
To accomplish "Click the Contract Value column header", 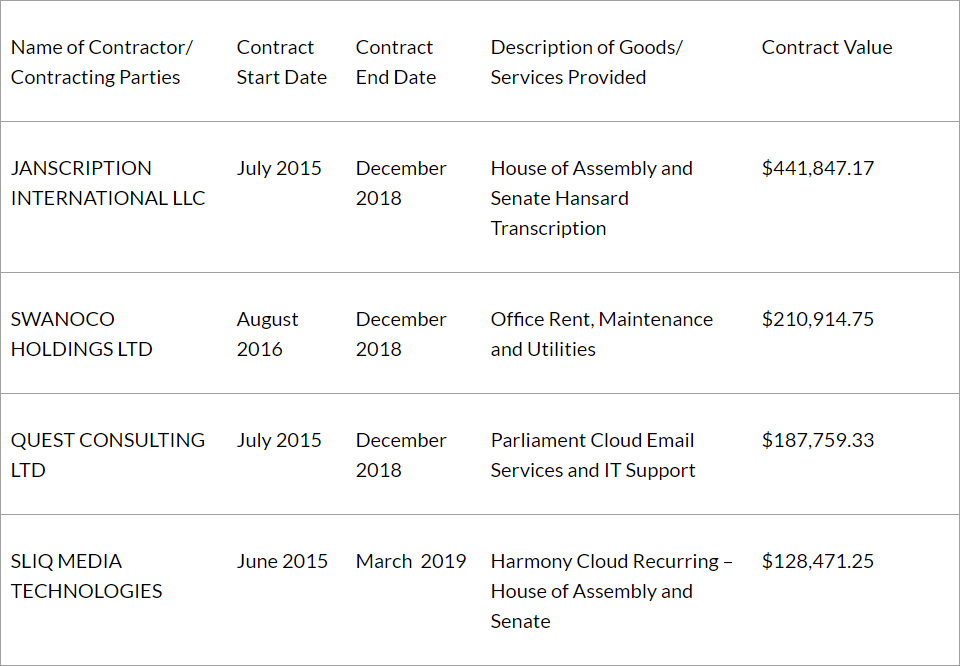I will 827,47.
